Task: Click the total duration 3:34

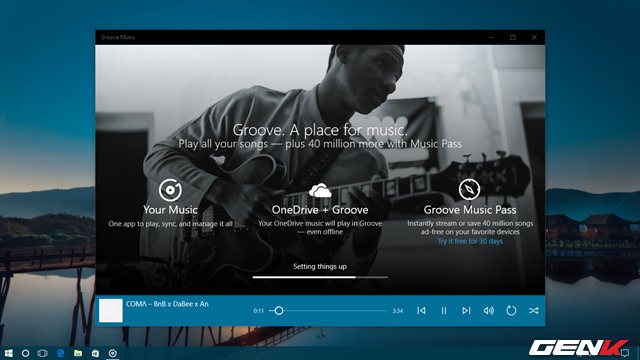Action: tap(398, 311)
